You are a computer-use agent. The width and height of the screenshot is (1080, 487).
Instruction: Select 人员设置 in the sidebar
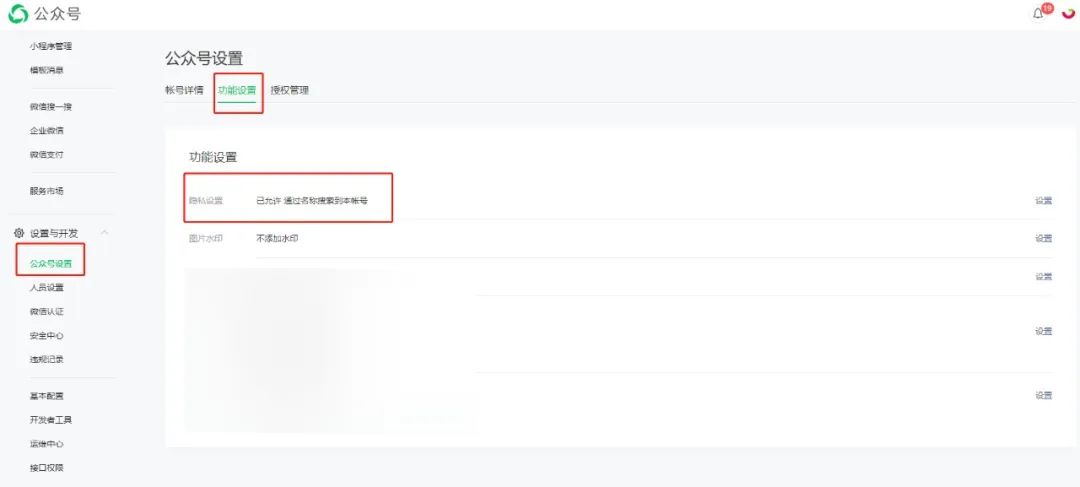(47, 288)
